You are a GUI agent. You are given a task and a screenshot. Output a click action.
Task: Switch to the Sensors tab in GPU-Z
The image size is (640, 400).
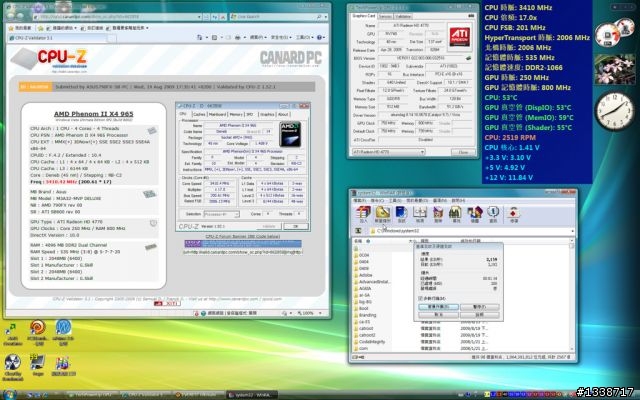(x=385, y=16)
